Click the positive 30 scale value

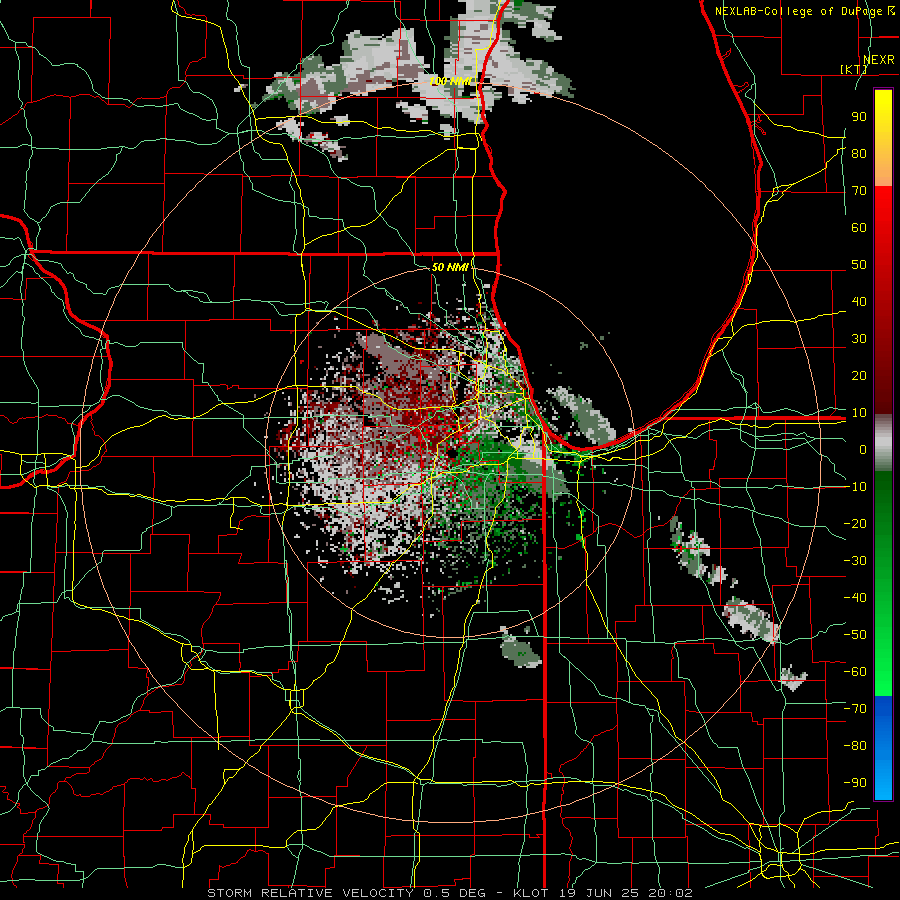click(859, 339)
